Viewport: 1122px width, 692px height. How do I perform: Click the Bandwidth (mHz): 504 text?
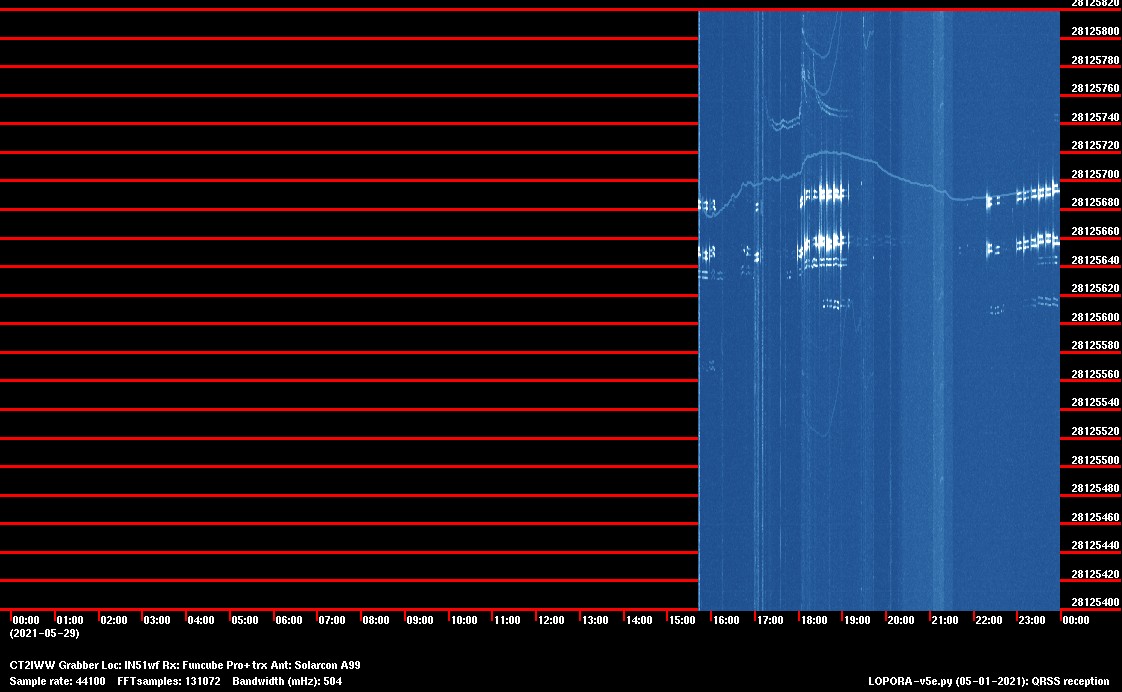coord(287,681)
